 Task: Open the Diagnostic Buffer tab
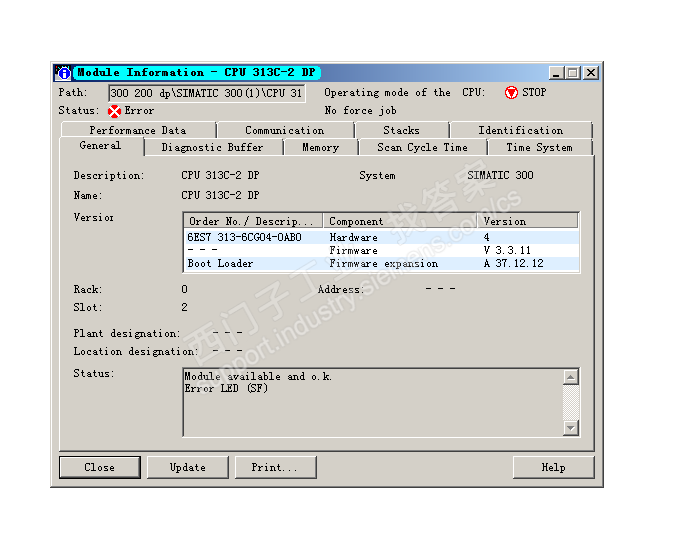coord(213,147)
